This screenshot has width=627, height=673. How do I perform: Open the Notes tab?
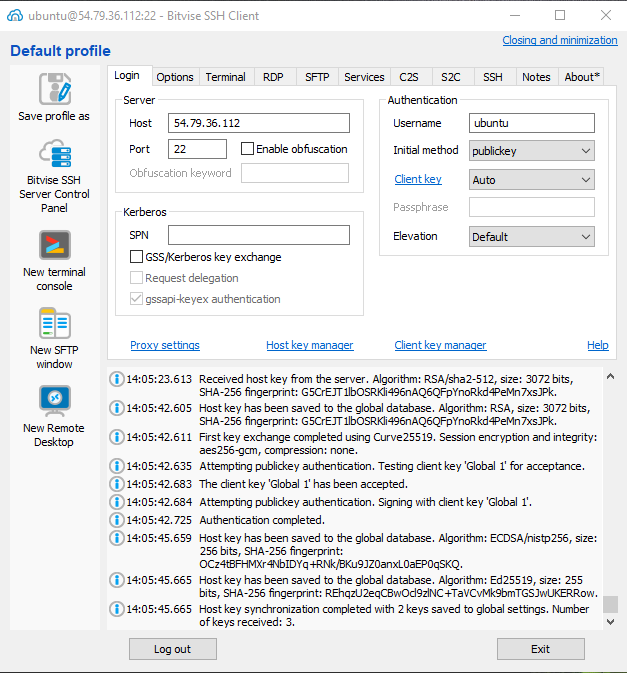pos(536,77)
